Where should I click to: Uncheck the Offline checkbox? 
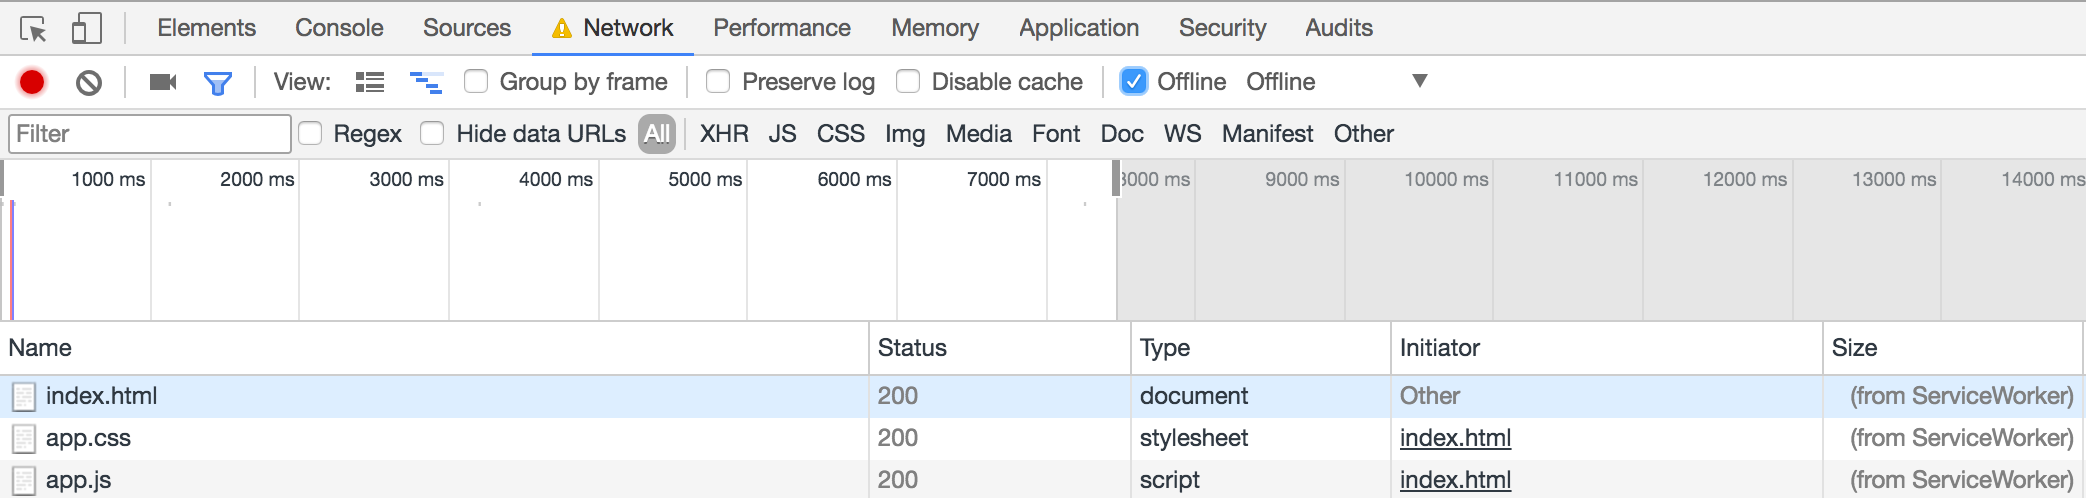click(x=1133, y=81)
